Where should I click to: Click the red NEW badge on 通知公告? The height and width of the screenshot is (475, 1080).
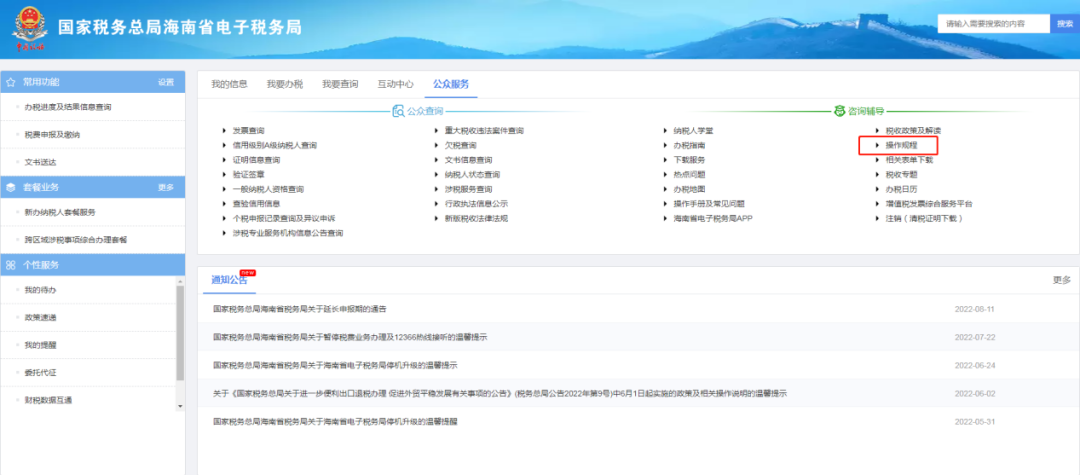click(247, 273)
